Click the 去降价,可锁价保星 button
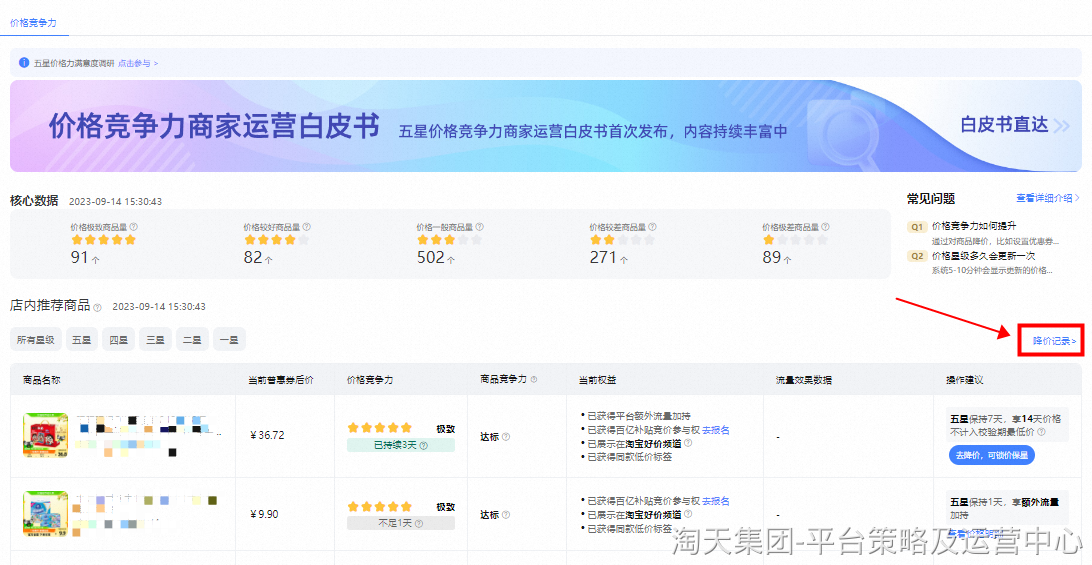 992,456
